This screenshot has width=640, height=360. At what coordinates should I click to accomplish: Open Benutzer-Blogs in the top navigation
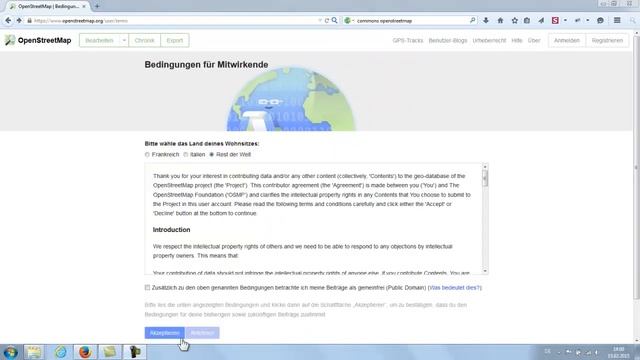[x=448, y=40]
